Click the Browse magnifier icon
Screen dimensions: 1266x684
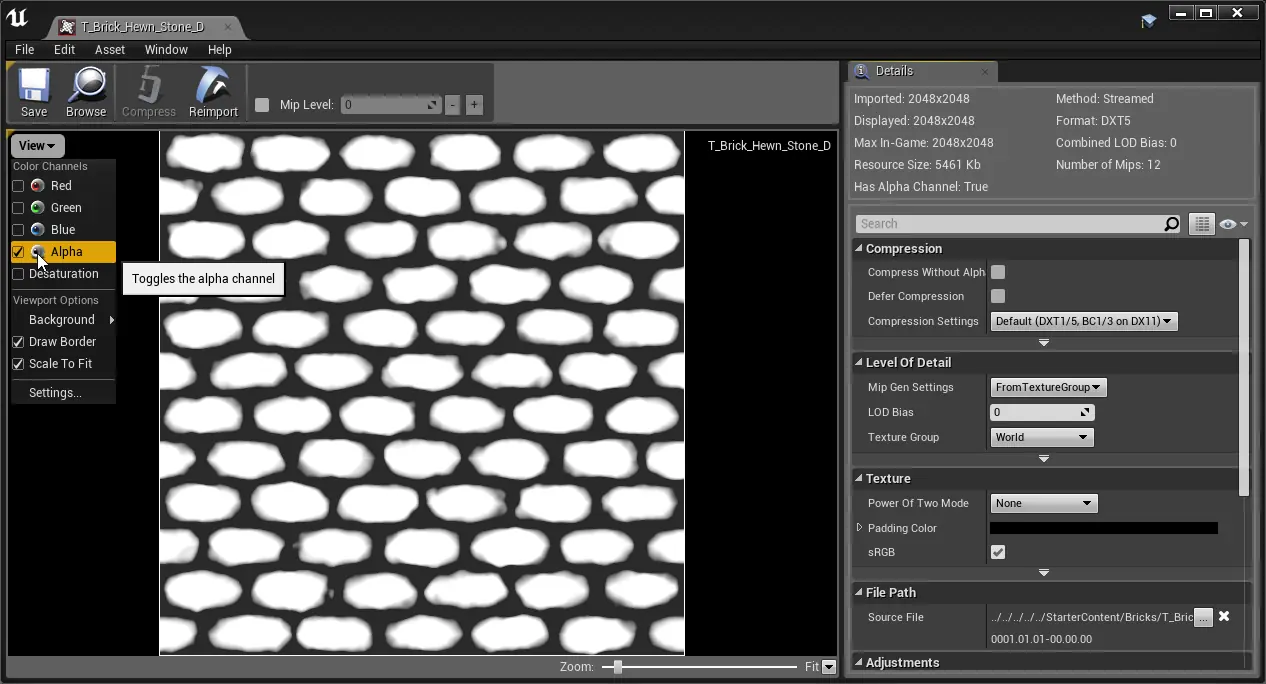87,87
